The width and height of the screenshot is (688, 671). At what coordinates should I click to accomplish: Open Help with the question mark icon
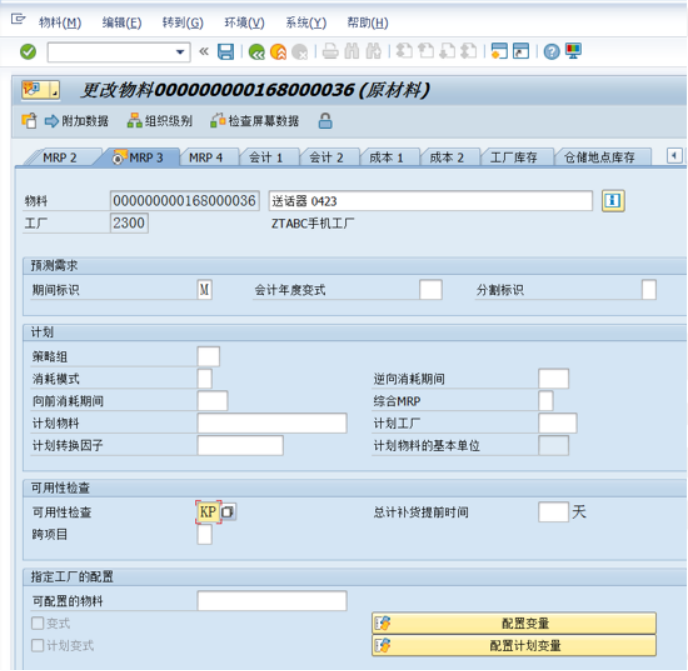click(552, 52)
